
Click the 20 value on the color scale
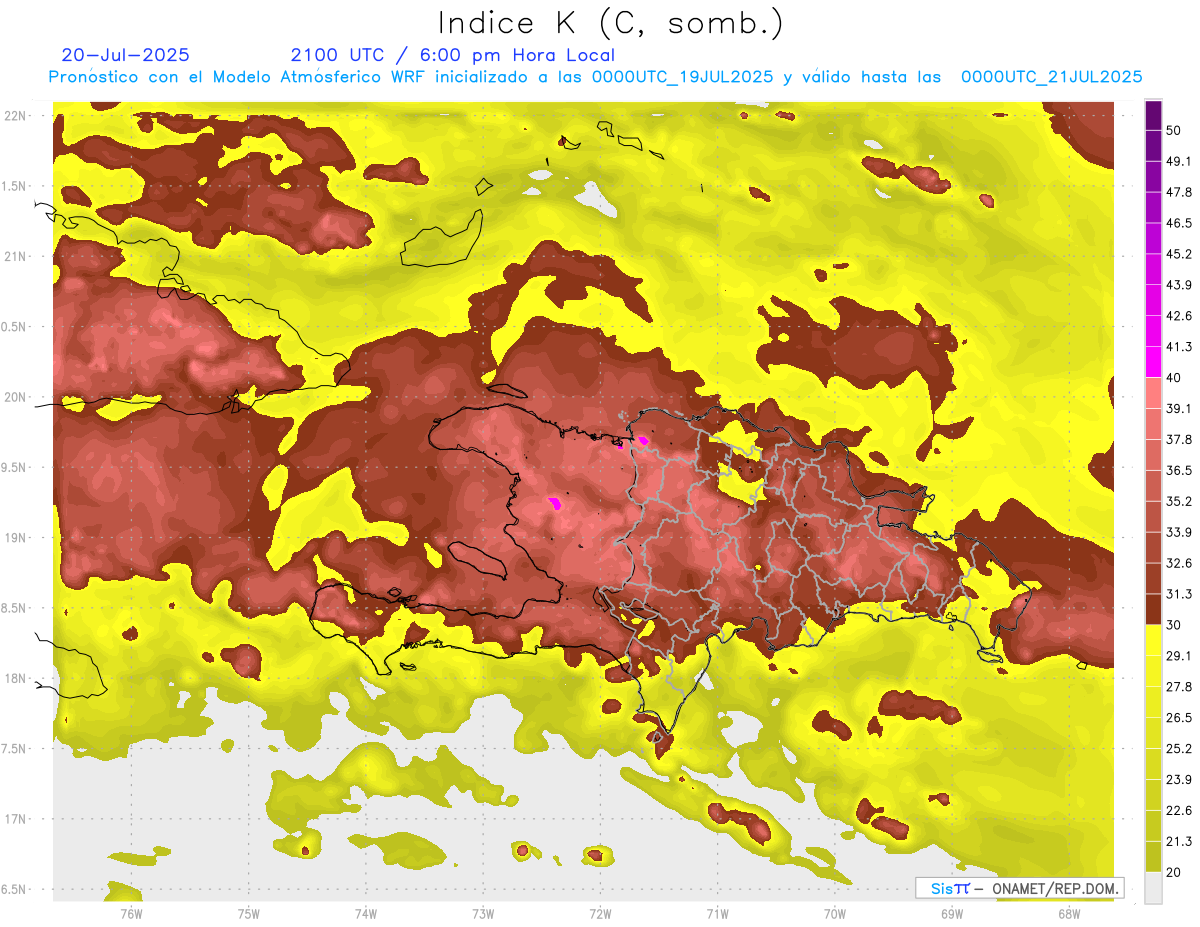point(1174,872)
